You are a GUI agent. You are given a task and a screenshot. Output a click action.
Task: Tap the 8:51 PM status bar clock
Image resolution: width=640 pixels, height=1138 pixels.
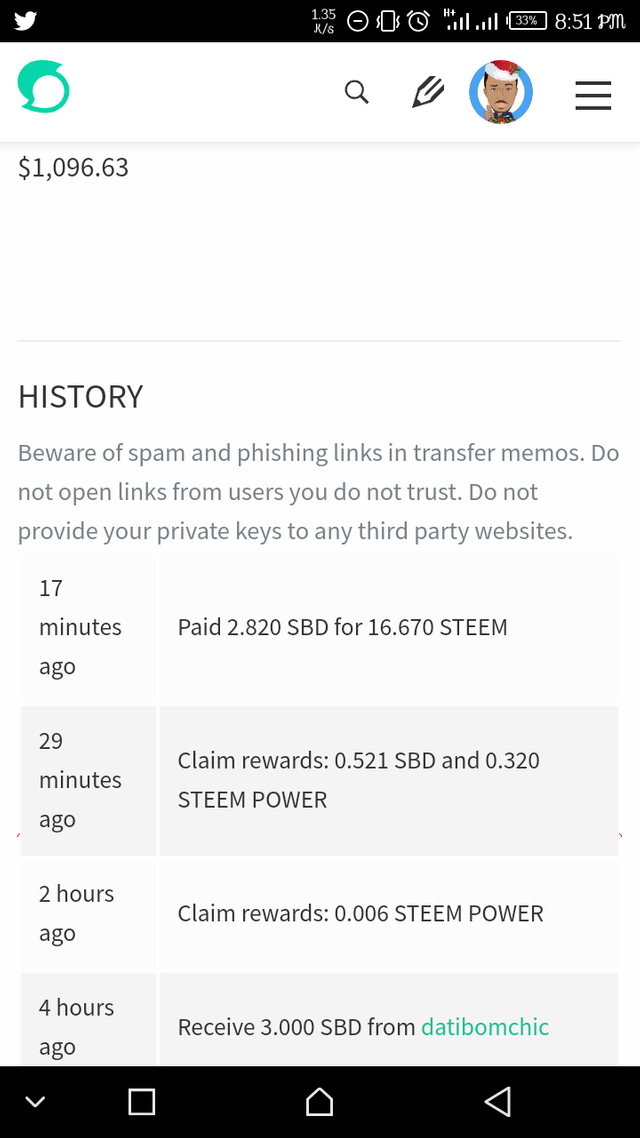pyautogui.click(x=589, y=20)
